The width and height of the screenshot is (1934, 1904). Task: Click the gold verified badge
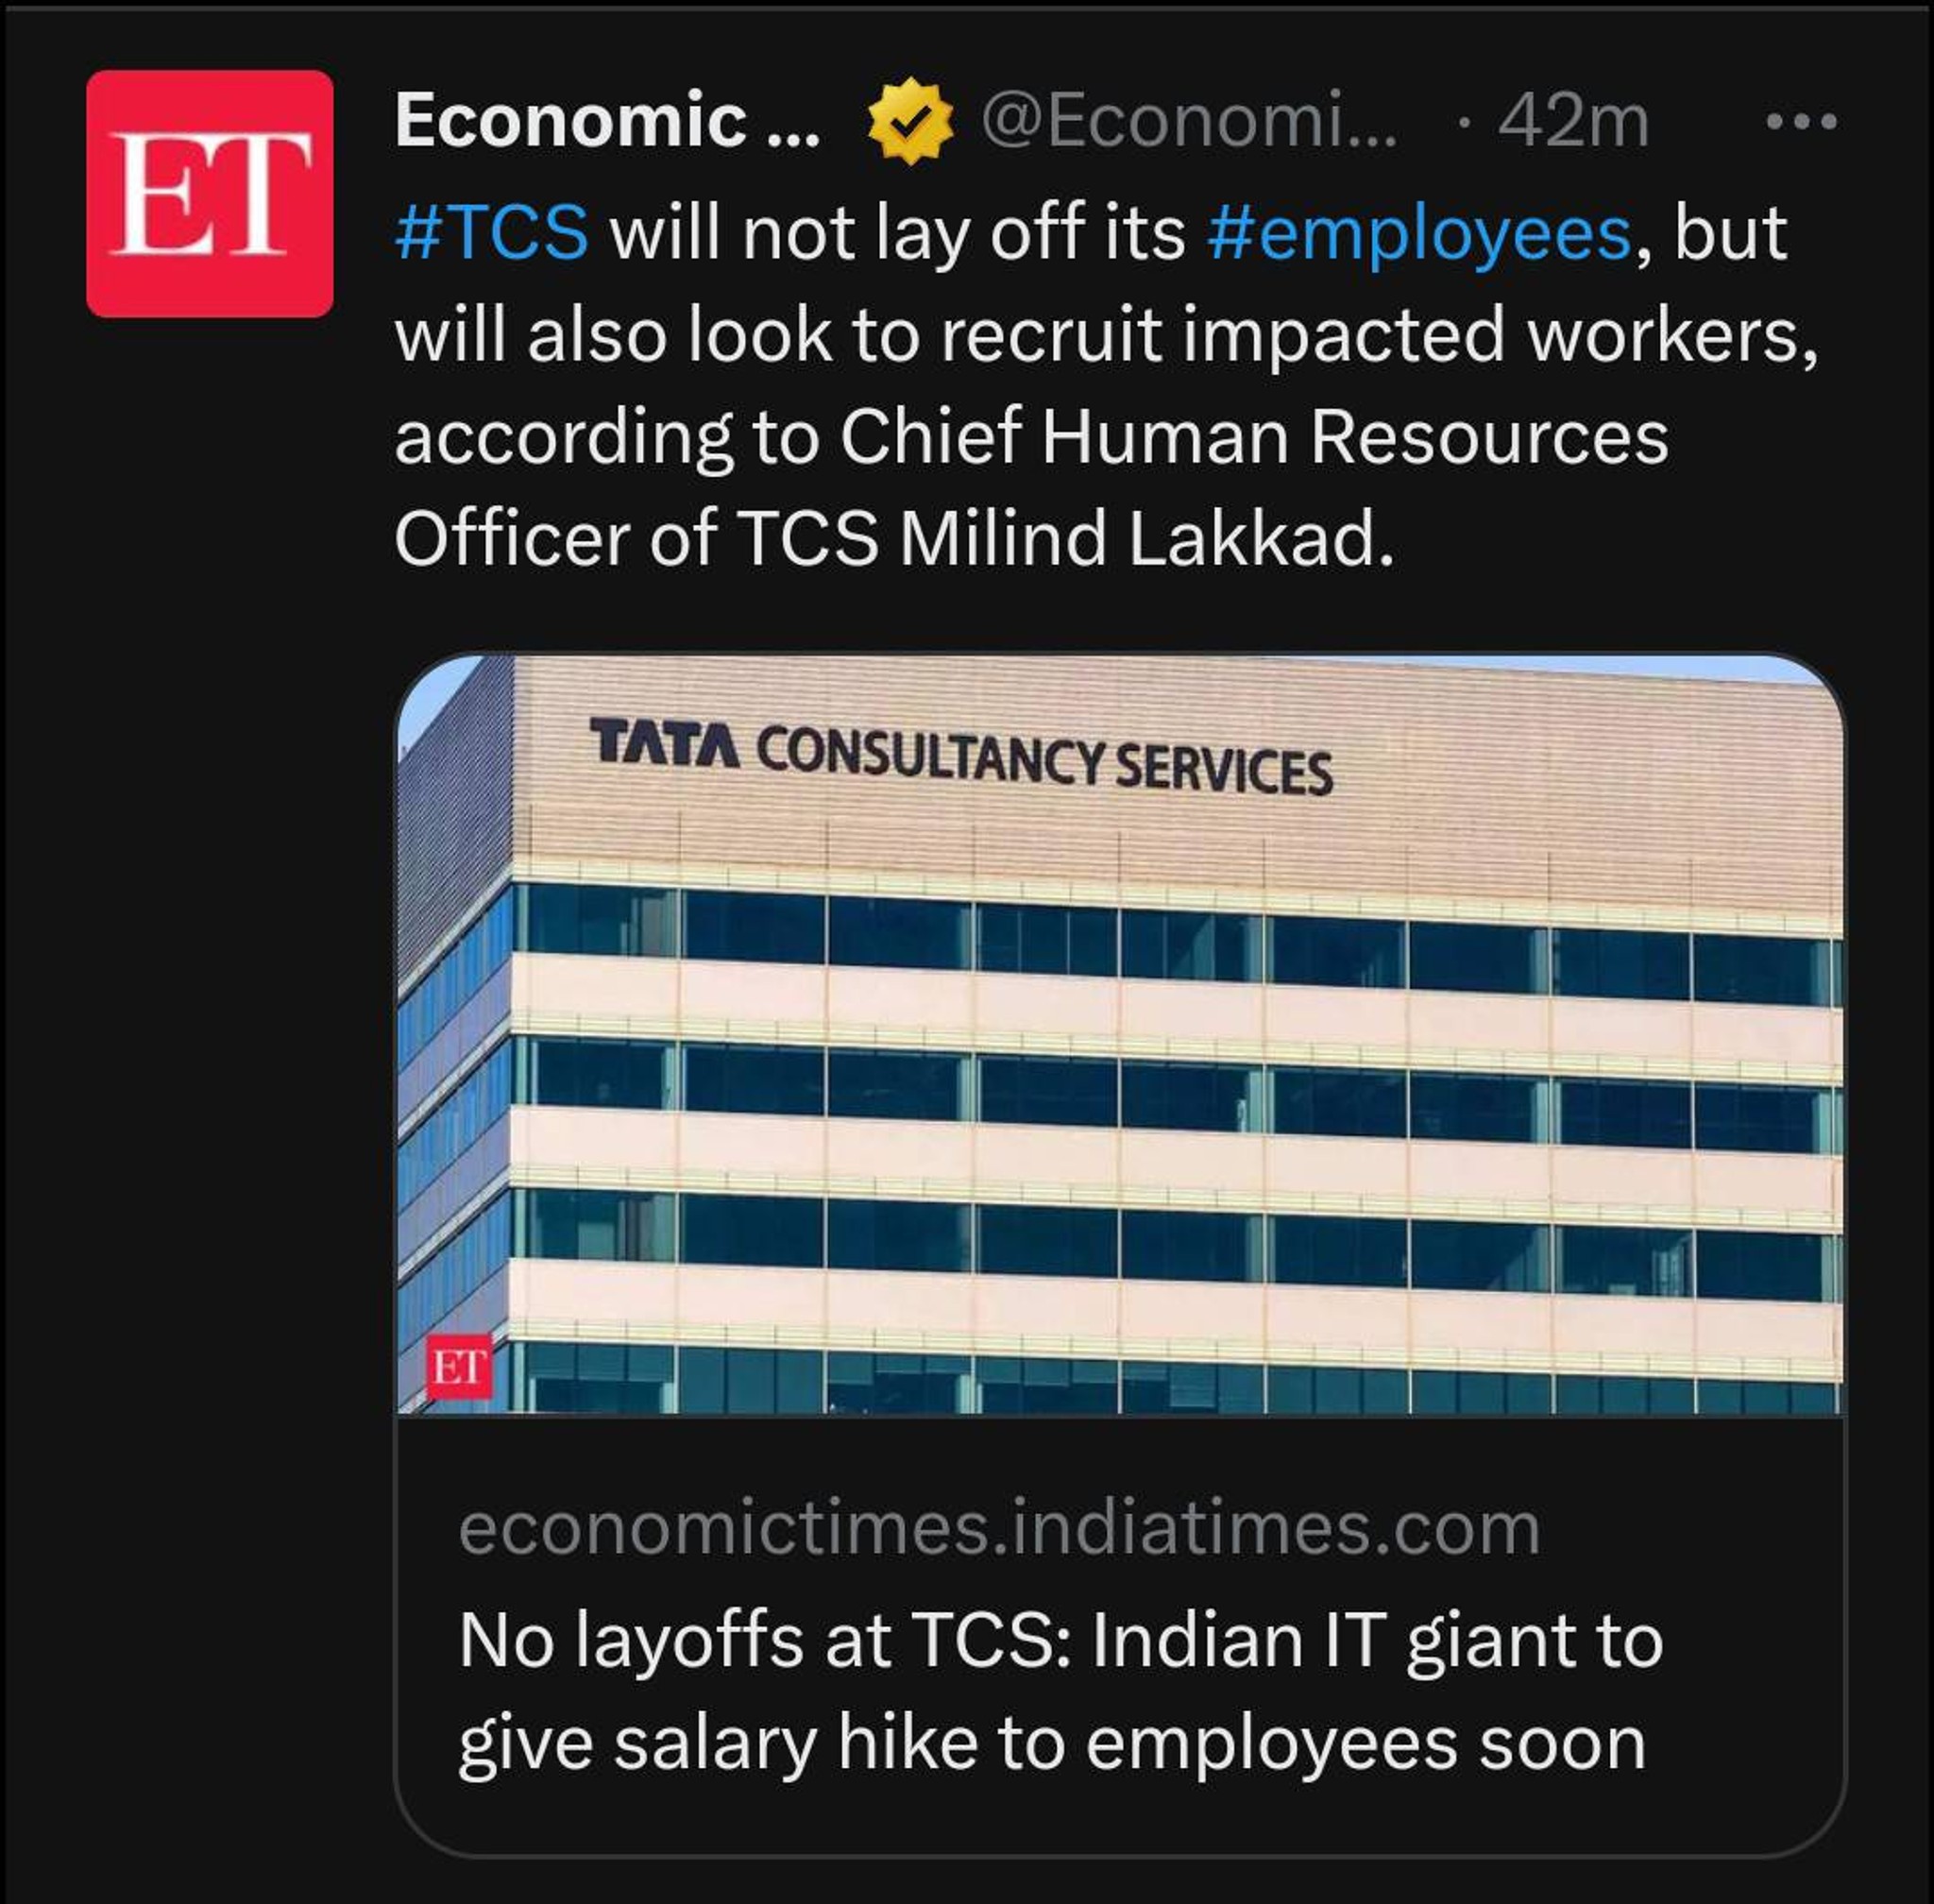pyautogui.click(x=908, y=122)
